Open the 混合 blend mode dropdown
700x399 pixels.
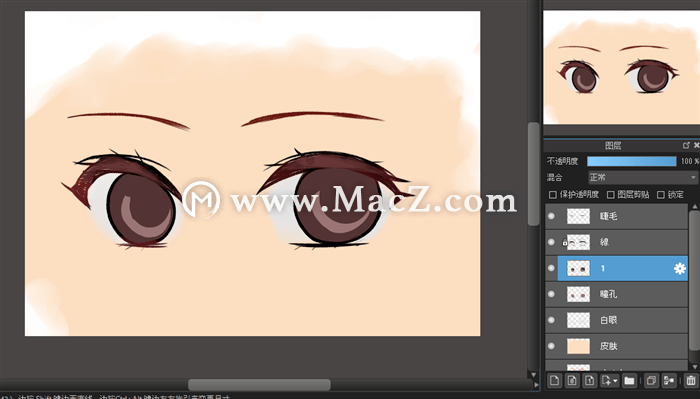coord(642,177)
